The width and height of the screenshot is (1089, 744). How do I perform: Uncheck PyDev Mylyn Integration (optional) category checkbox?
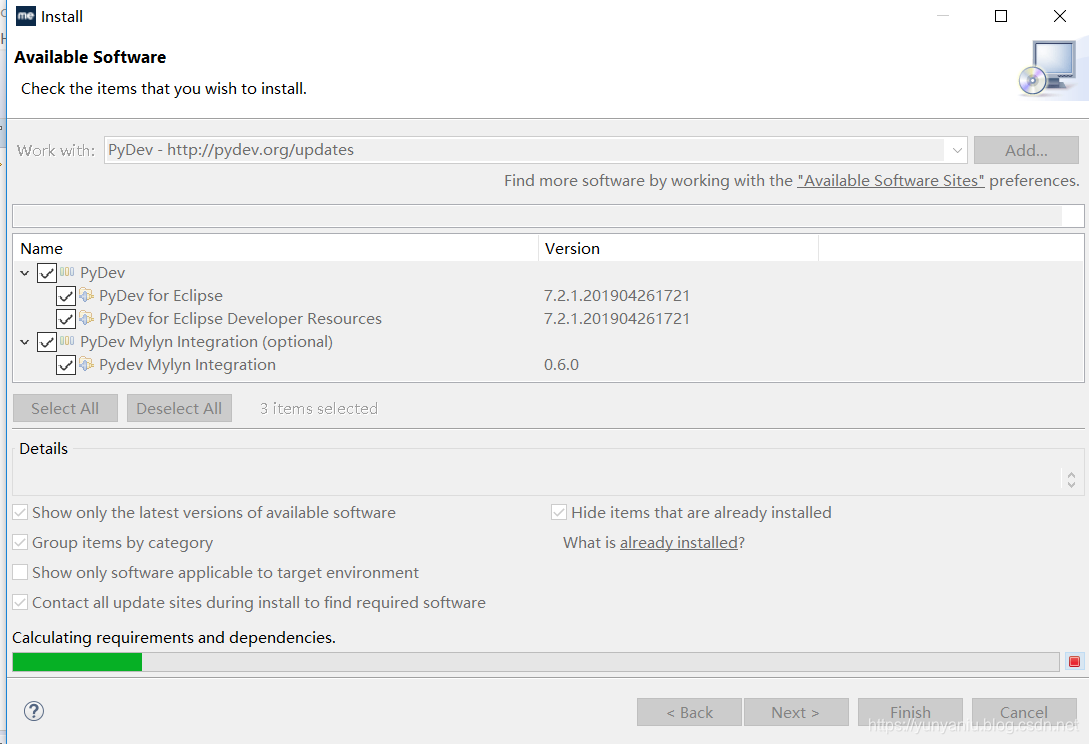click(x=47, y=342)
